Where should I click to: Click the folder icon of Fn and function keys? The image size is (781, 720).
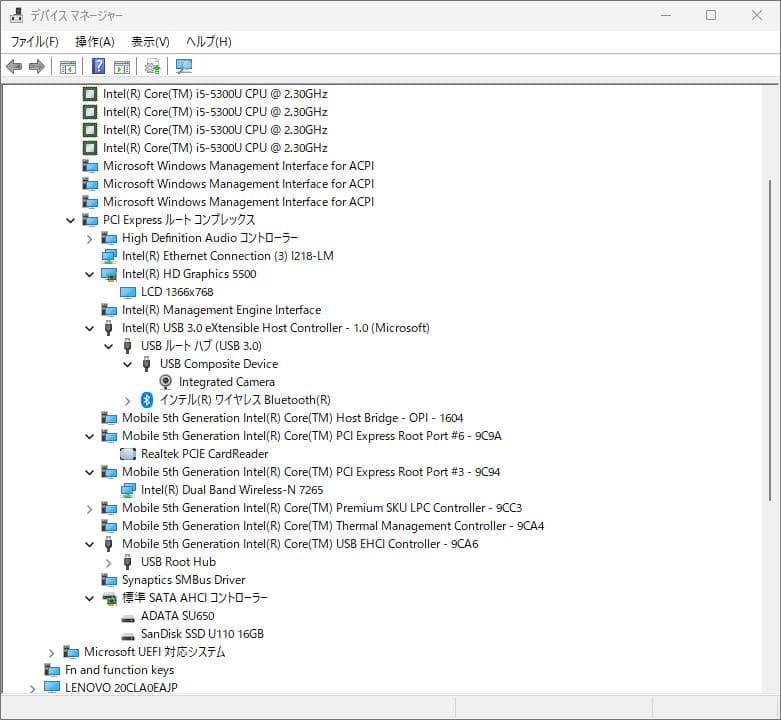click(51, 670)
